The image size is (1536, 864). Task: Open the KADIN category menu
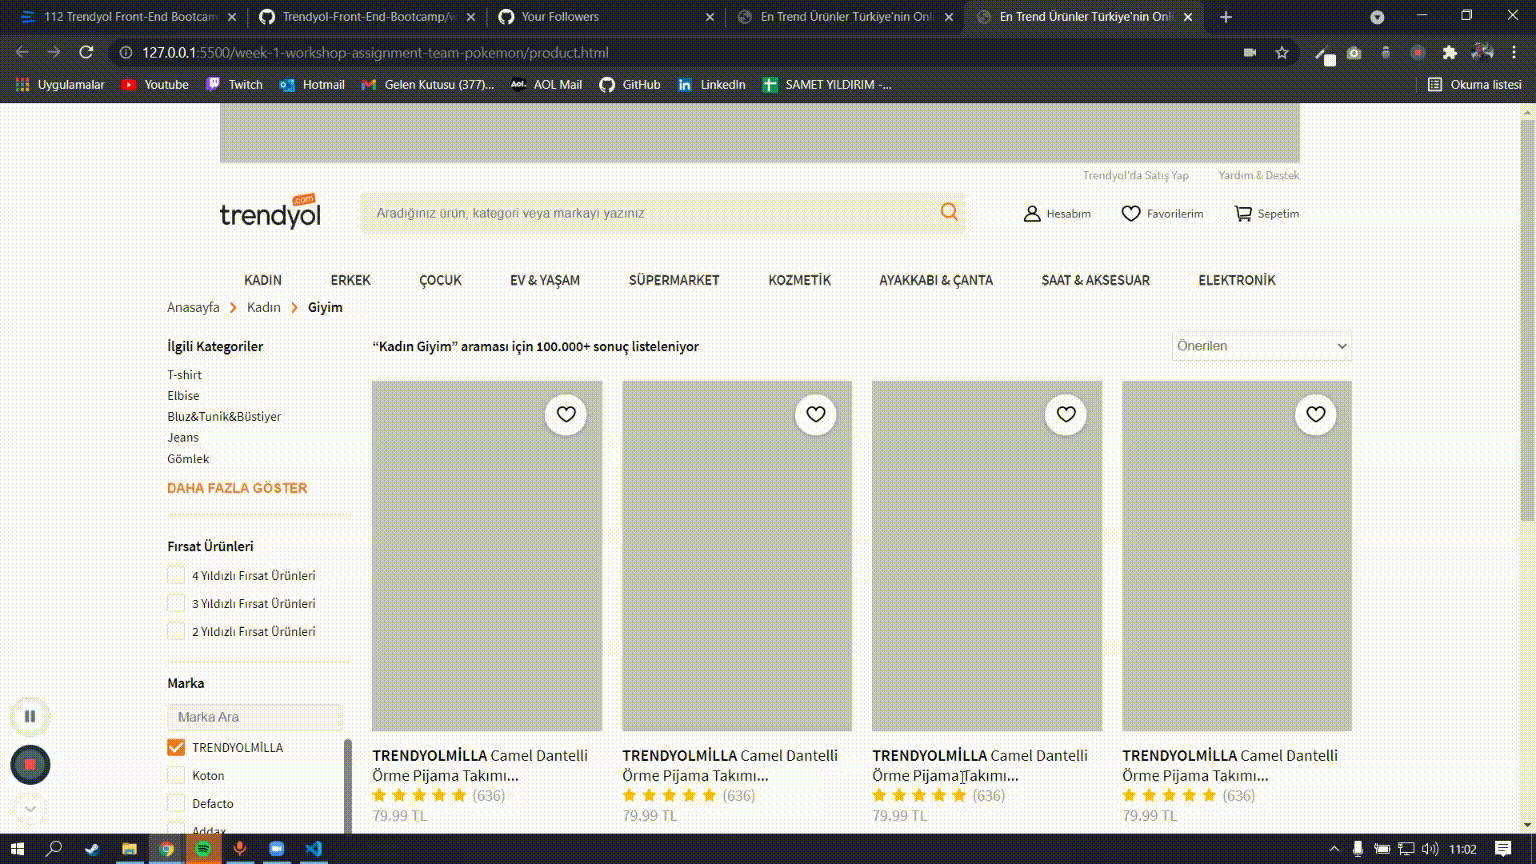pos(263,280)
